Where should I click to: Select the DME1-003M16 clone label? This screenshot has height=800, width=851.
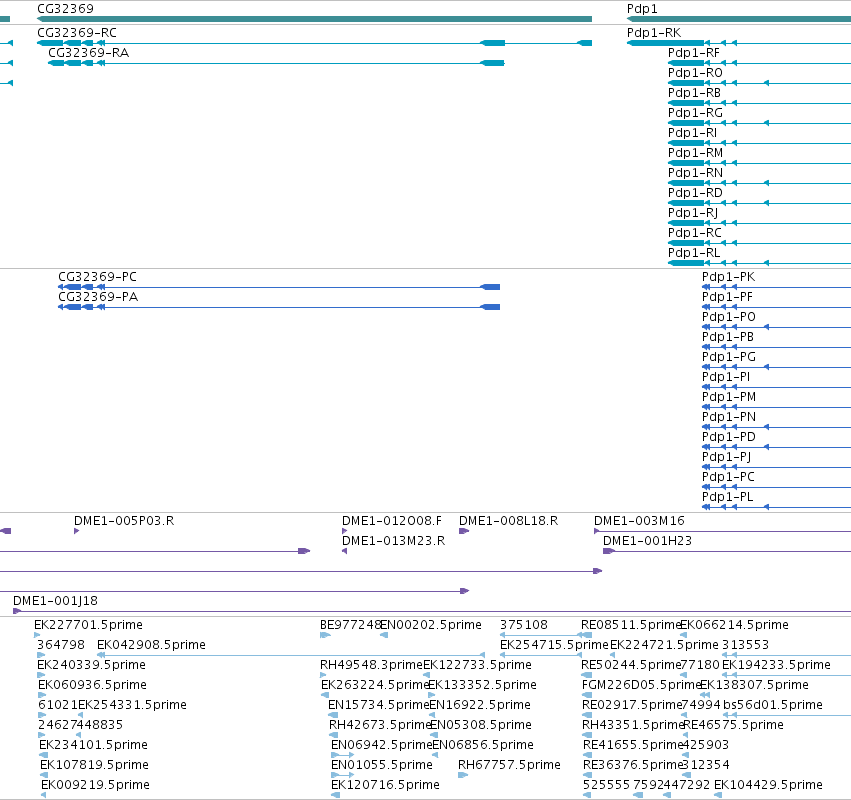click(x=639, y=521)
